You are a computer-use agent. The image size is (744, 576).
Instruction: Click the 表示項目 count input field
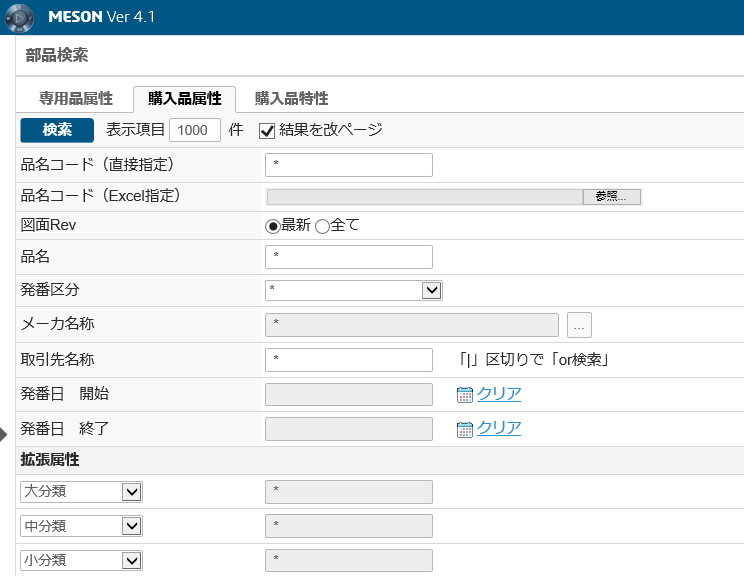195,130
